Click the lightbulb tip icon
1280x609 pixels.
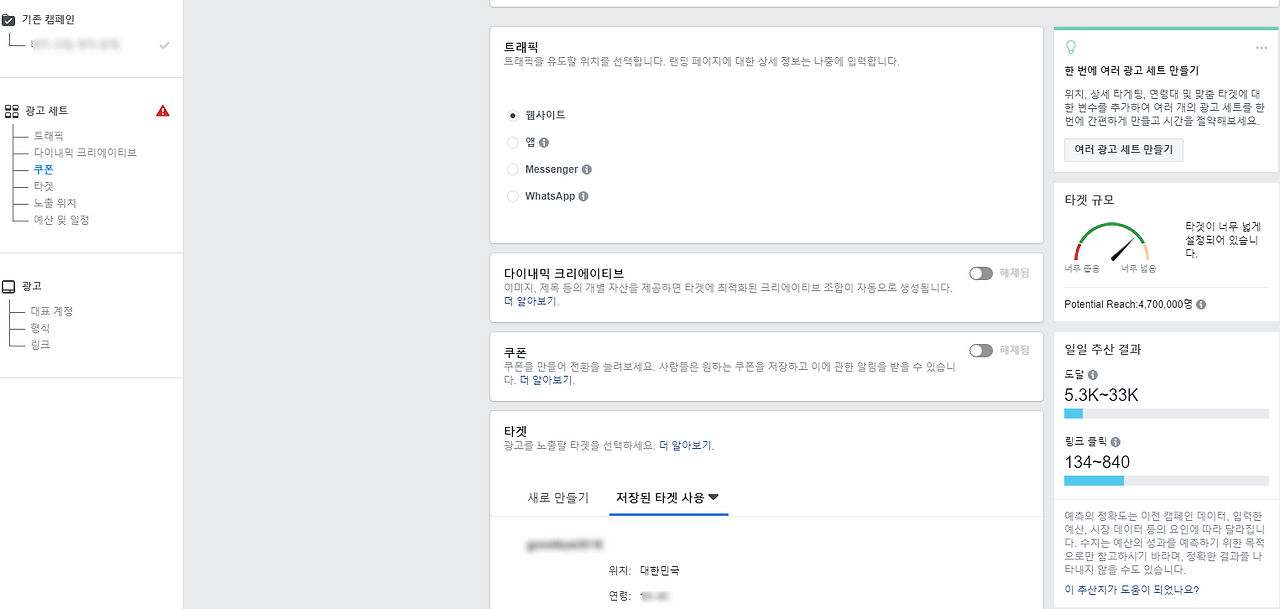click(1073, 46)
